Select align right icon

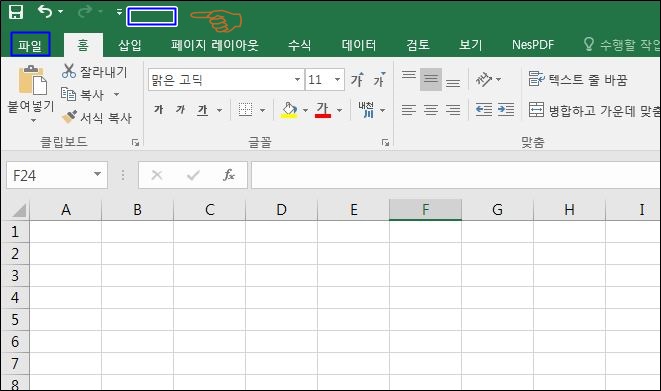pos(453,110)
